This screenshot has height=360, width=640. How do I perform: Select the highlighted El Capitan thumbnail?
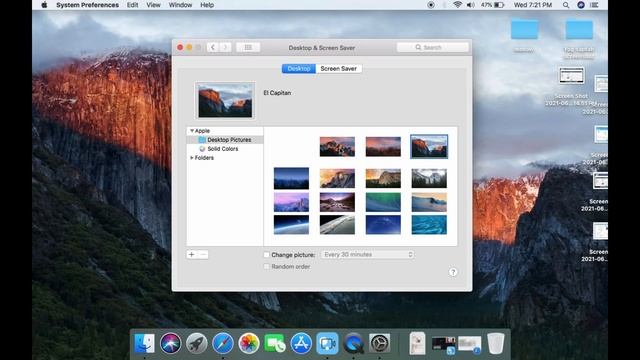429,147
